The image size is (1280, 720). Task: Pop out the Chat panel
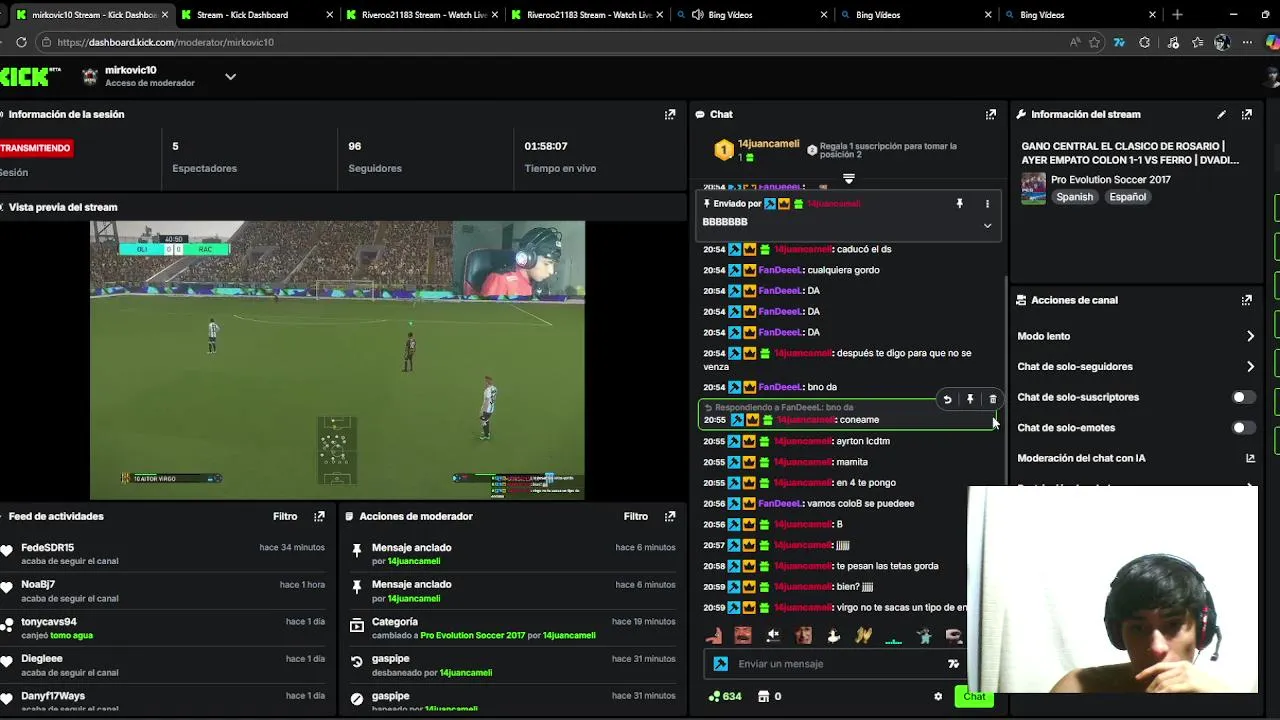click(991, 114)
